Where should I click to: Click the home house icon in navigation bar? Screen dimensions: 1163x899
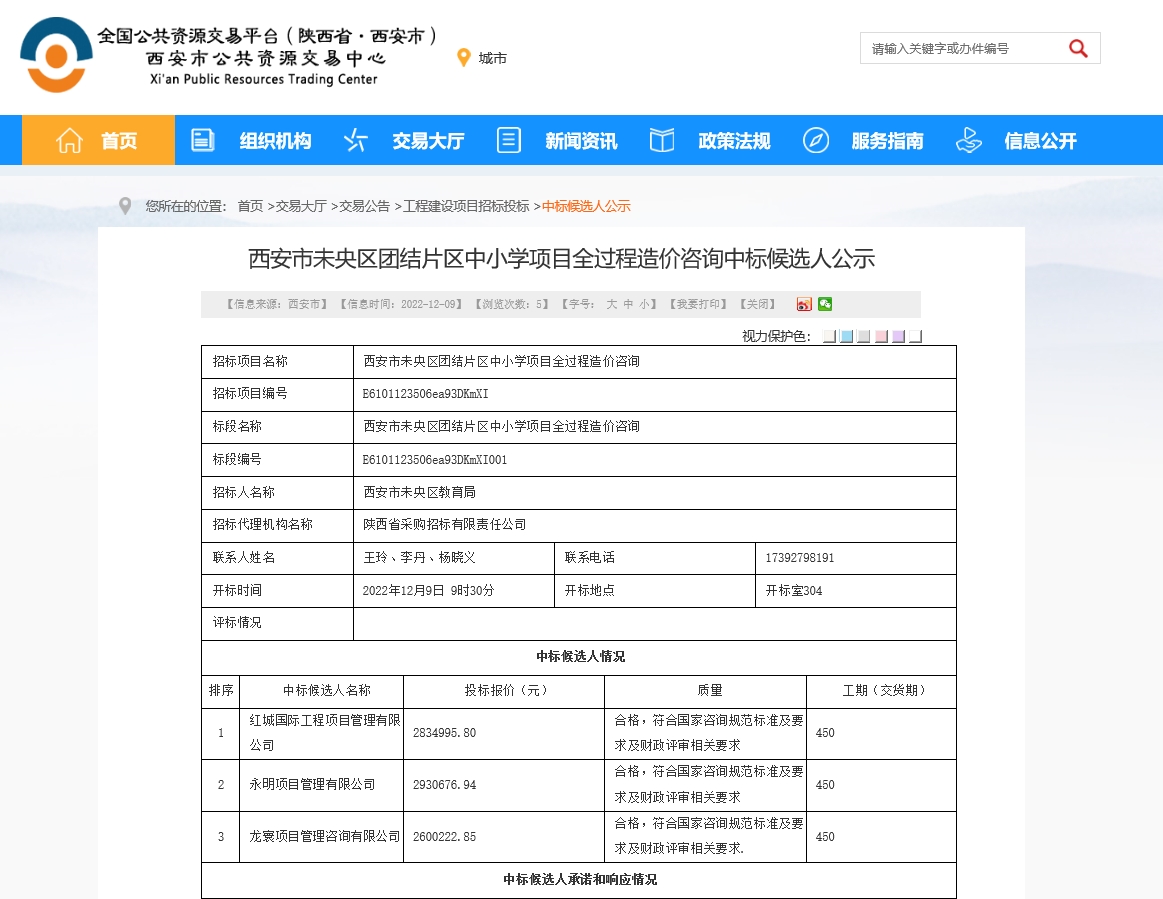pos(69,140)
